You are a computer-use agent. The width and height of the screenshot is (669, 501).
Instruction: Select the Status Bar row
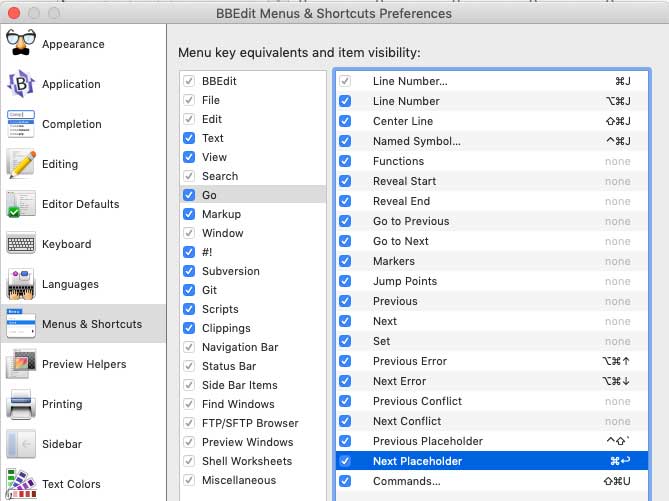[x=253, y=366]
